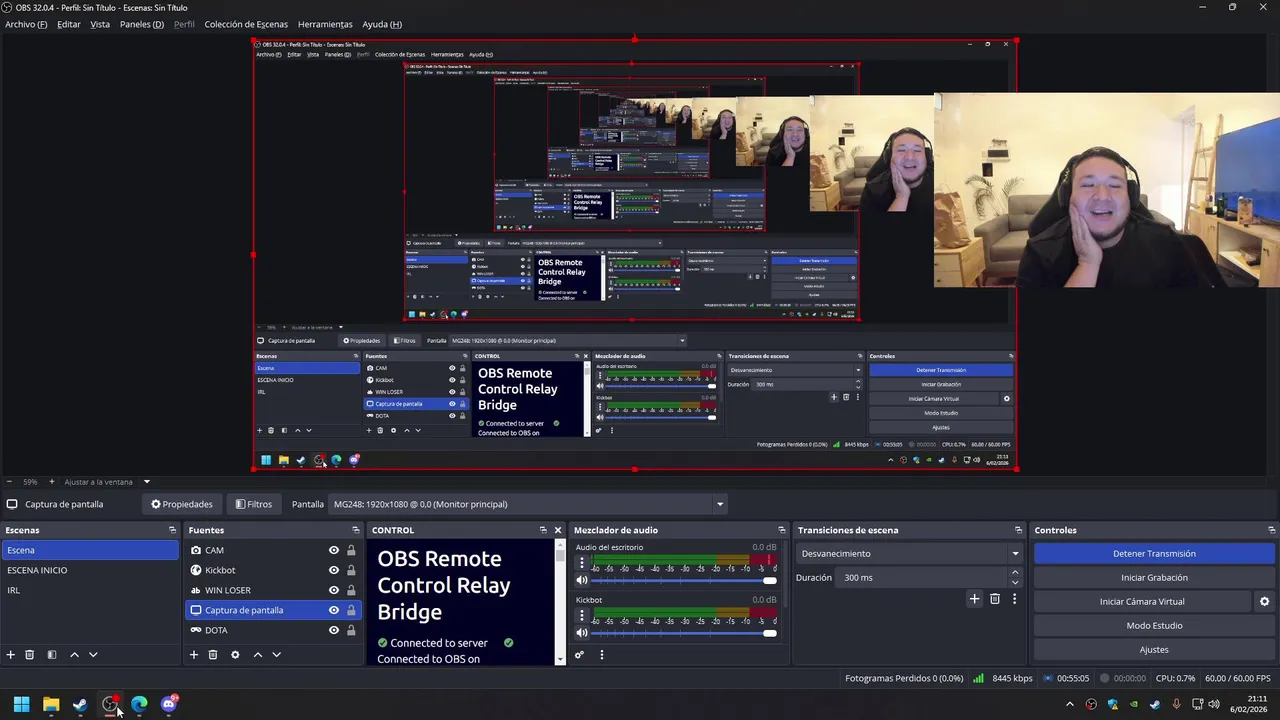Click Duración 300 ms input field
Screen dimensions: 1280x720
[x=923, y=577]
